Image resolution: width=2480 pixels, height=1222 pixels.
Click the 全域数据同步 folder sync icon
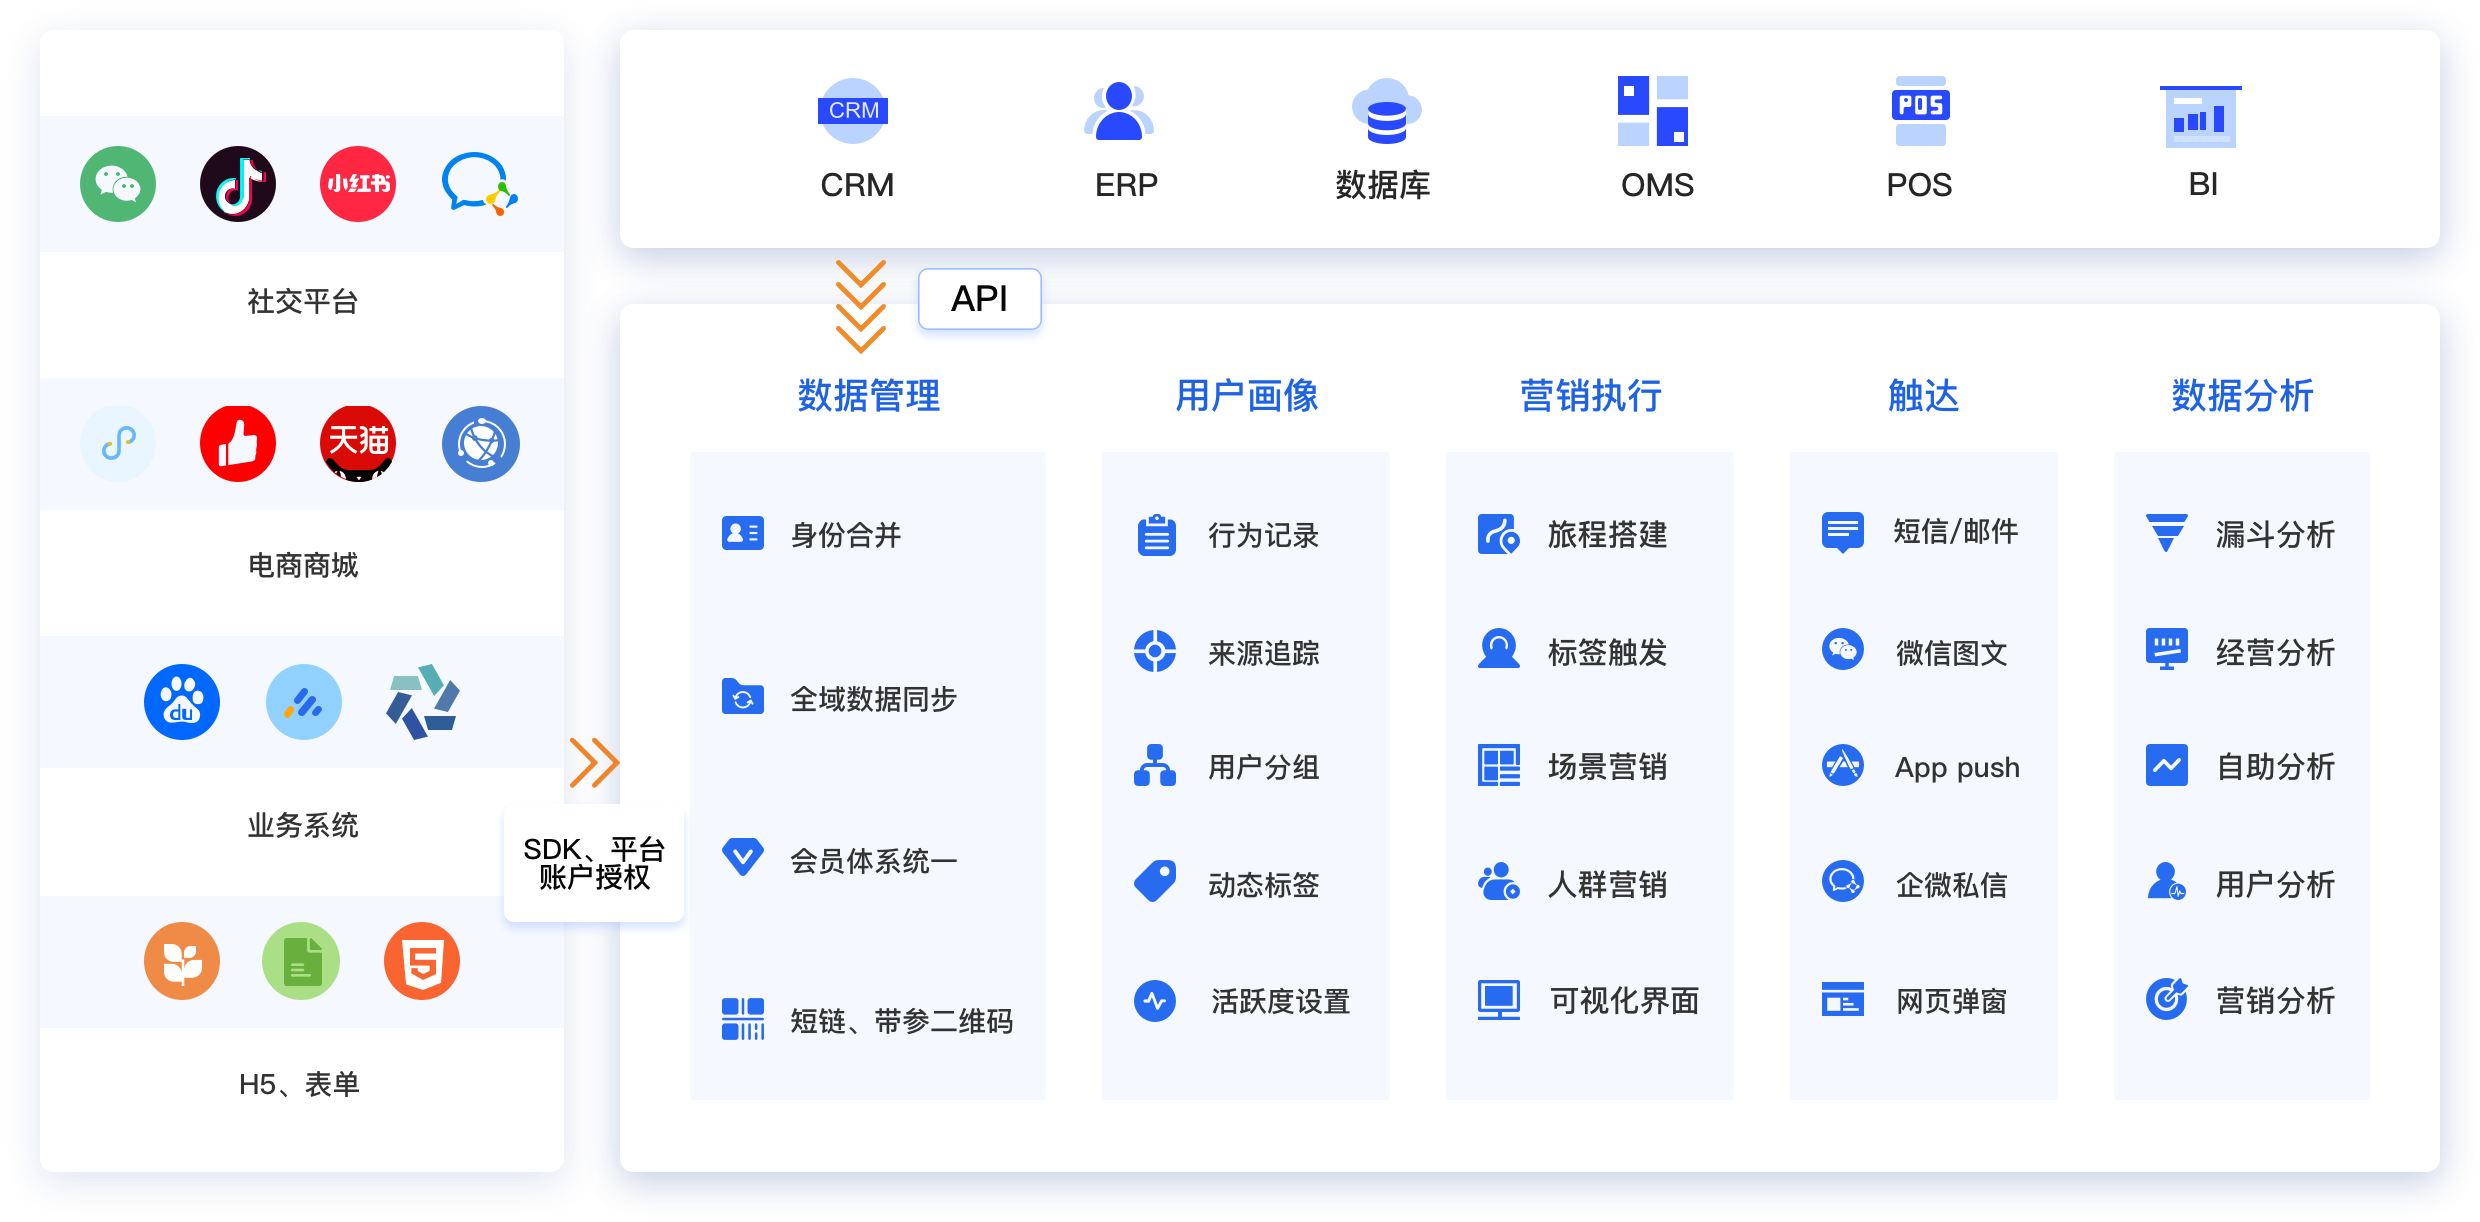pos(743,697)
